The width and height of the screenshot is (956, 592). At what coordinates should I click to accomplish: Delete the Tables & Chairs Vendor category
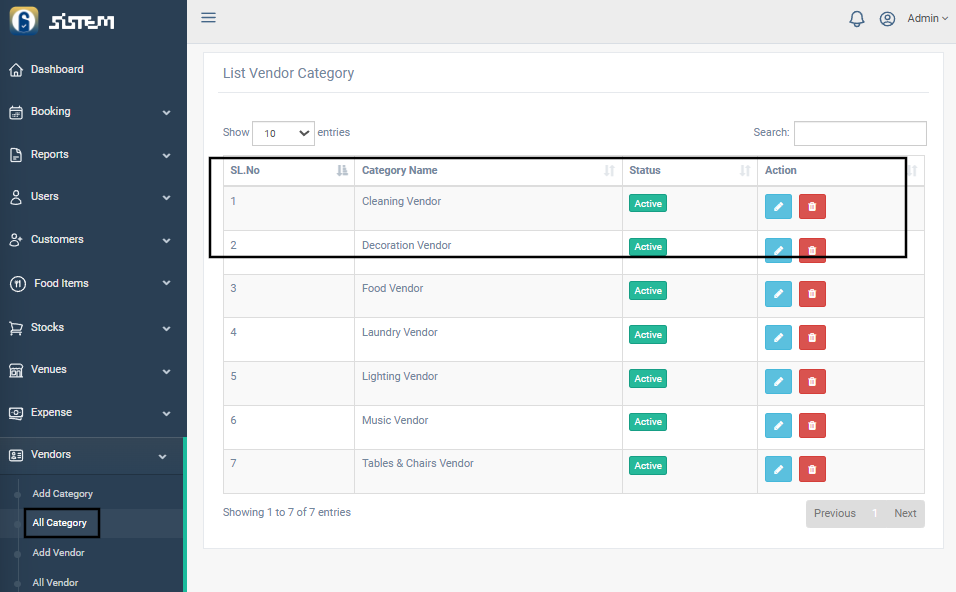tap(812, 469)
